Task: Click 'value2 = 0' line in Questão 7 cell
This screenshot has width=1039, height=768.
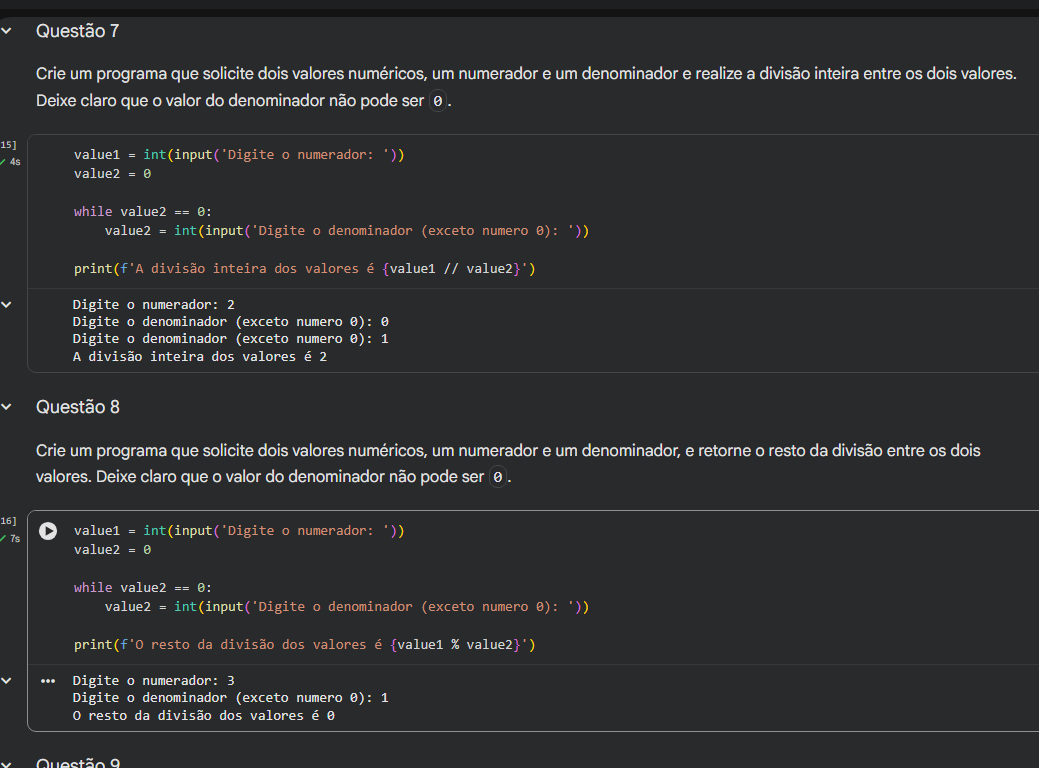Action: pyautogui.click(x=113, y=174)
